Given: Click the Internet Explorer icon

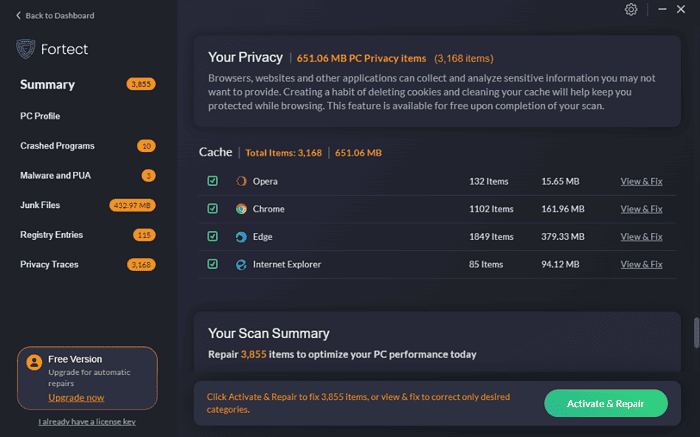Looking at the screenshot, I should (x=241, y=264).
